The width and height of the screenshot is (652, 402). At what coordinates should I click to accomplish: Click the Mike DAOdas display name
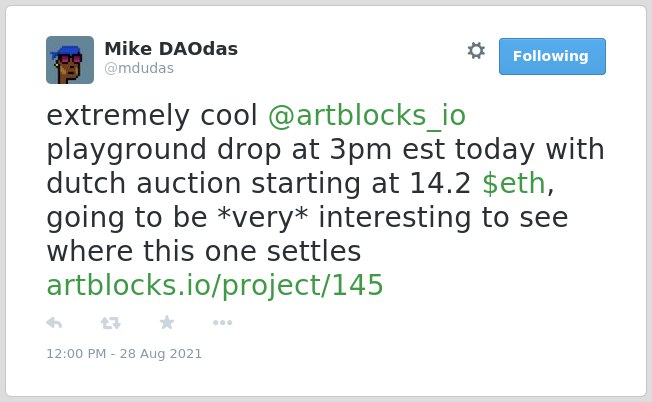171,49
